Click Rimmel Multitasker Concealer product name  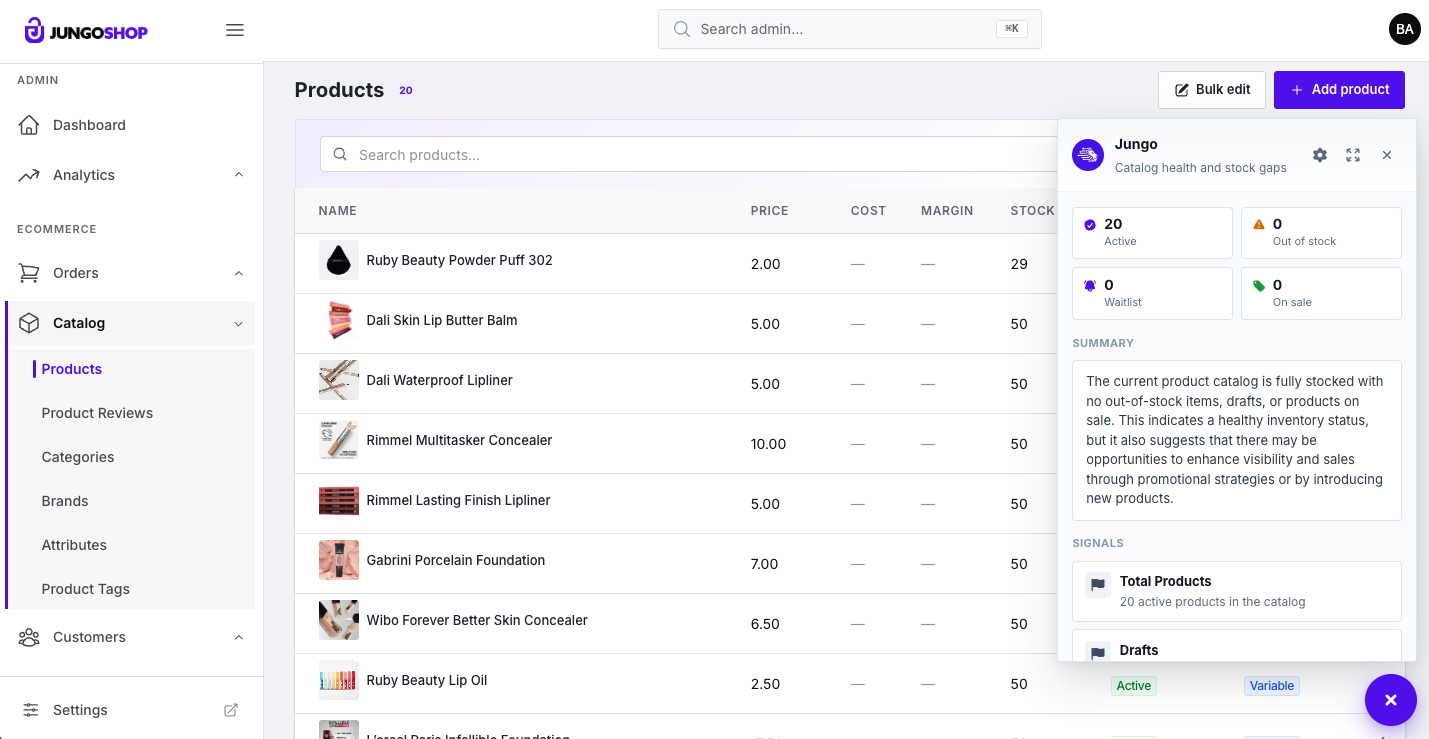pos(459,440)
